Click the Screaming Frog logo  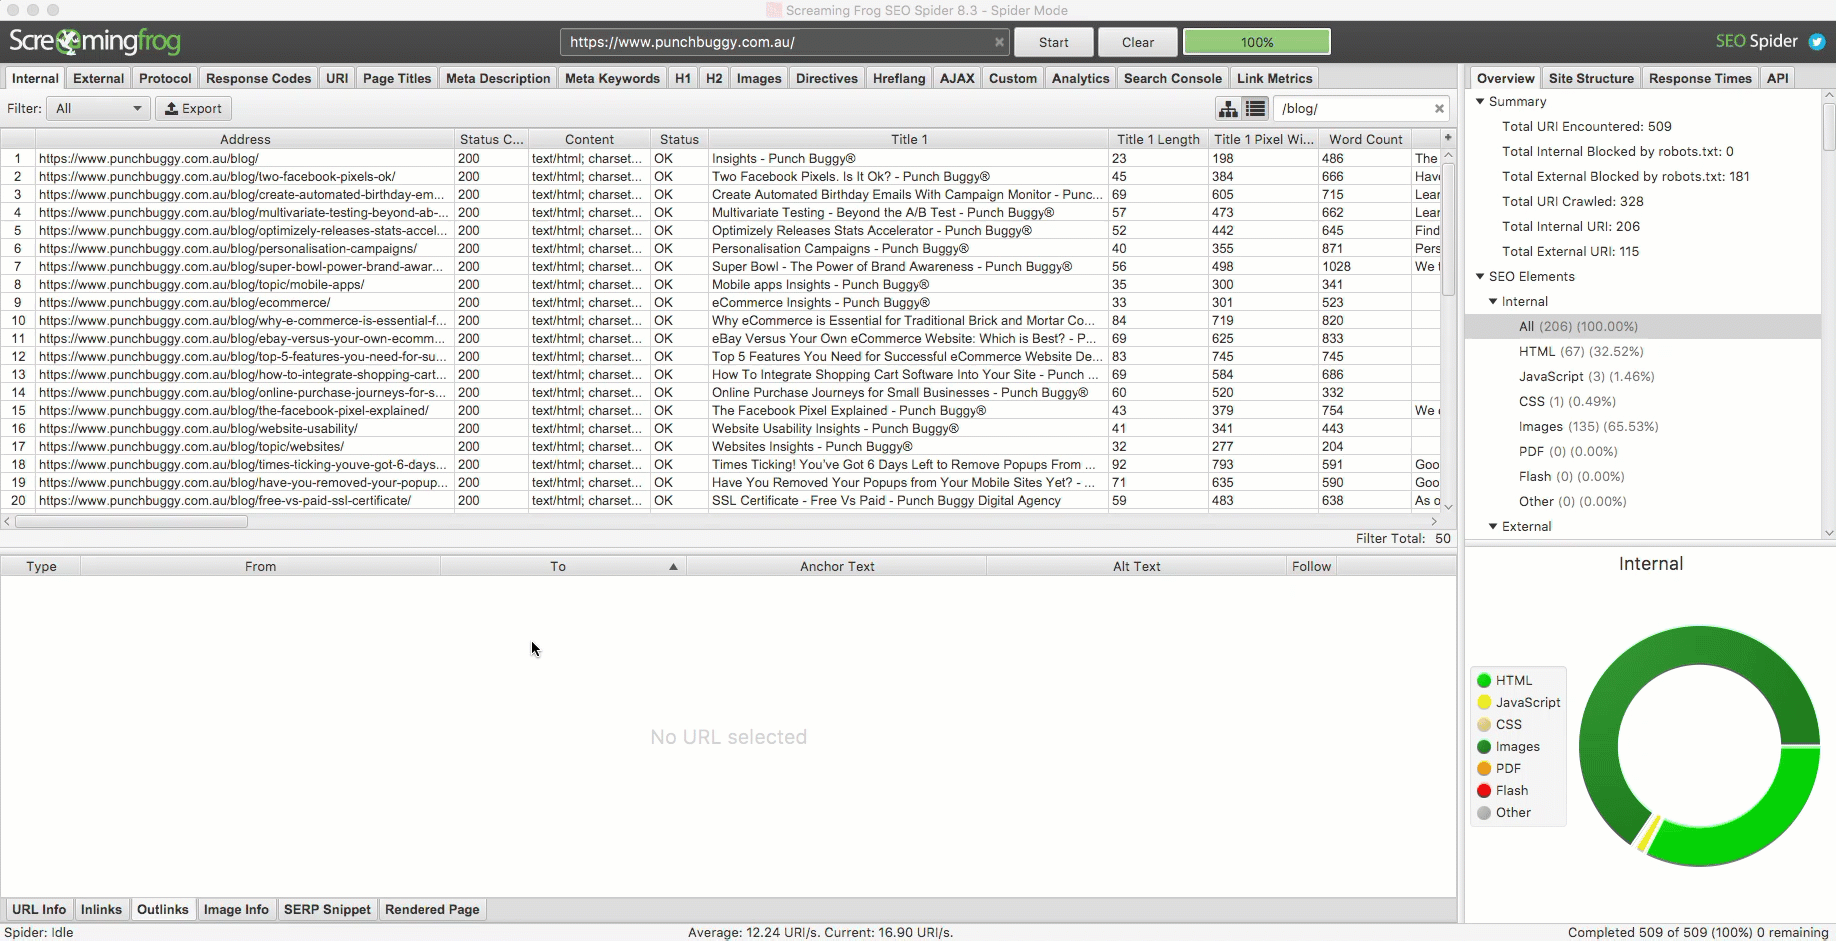click(95, 41)
